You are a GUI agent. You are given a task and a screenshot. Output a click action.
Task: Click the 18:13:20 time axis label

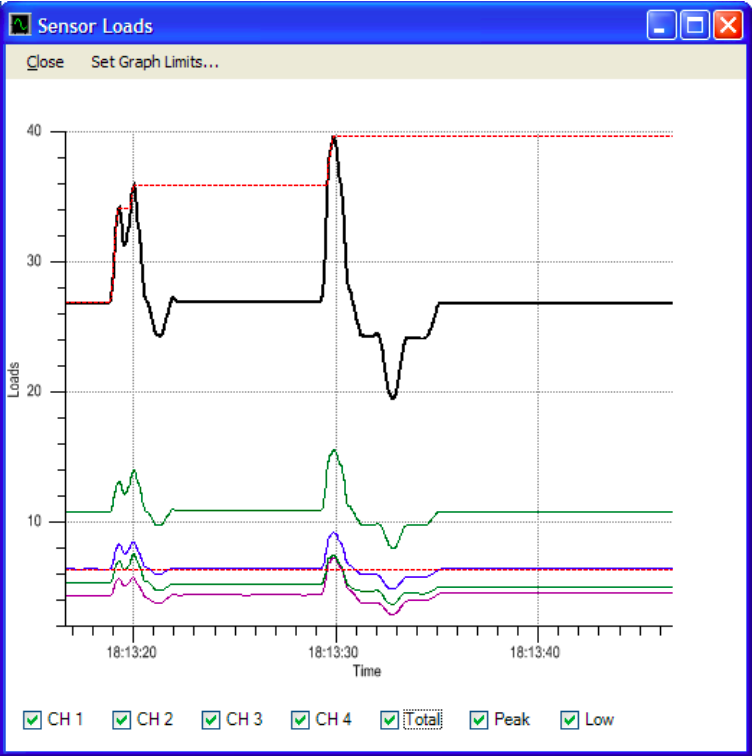132,652
